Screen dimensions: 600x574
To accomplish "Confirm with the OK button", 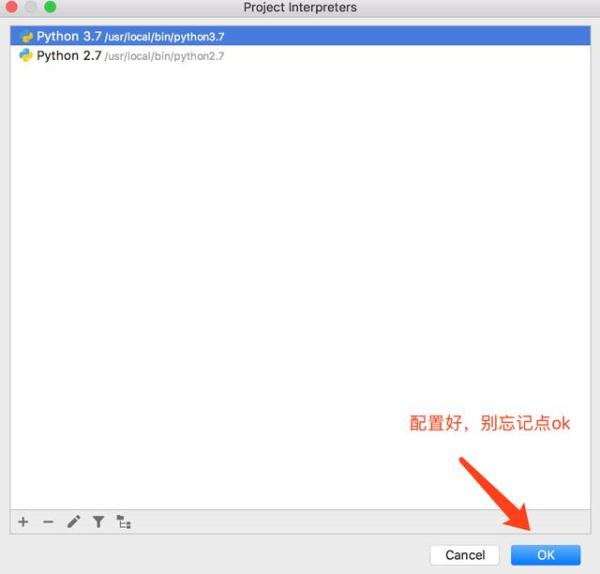I will tap(546, 555).
